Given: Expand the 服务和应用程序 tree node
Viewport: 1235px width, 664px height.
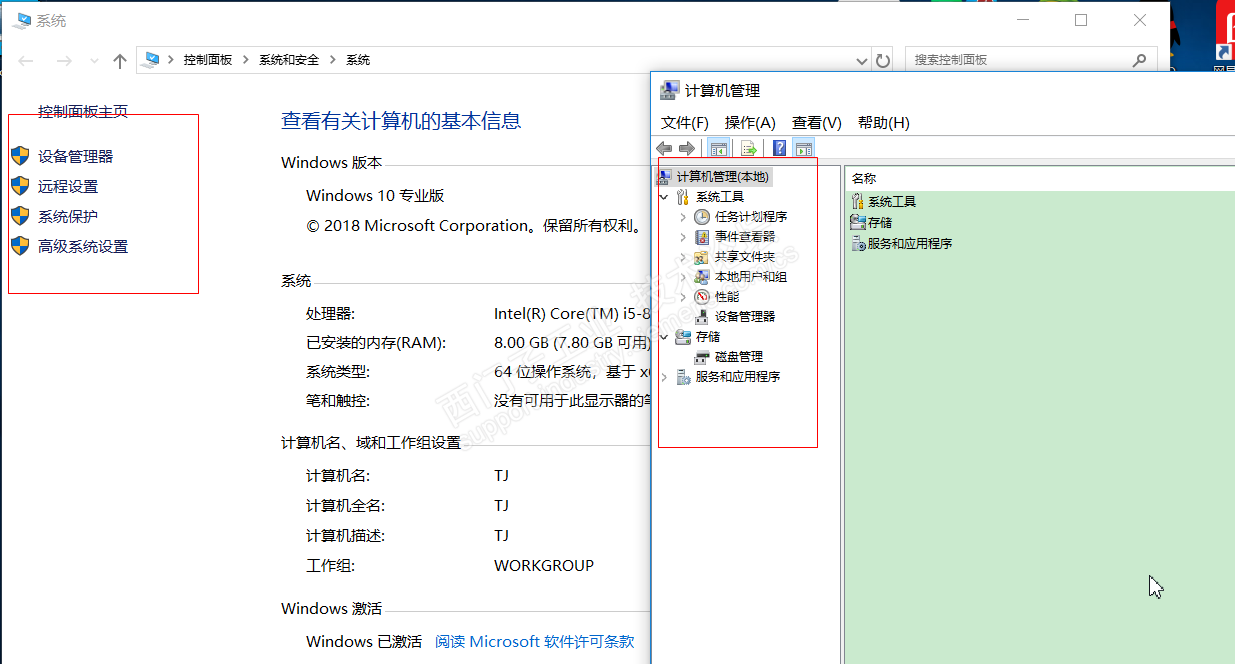Looking at the screenshot, I should [665, 377].
